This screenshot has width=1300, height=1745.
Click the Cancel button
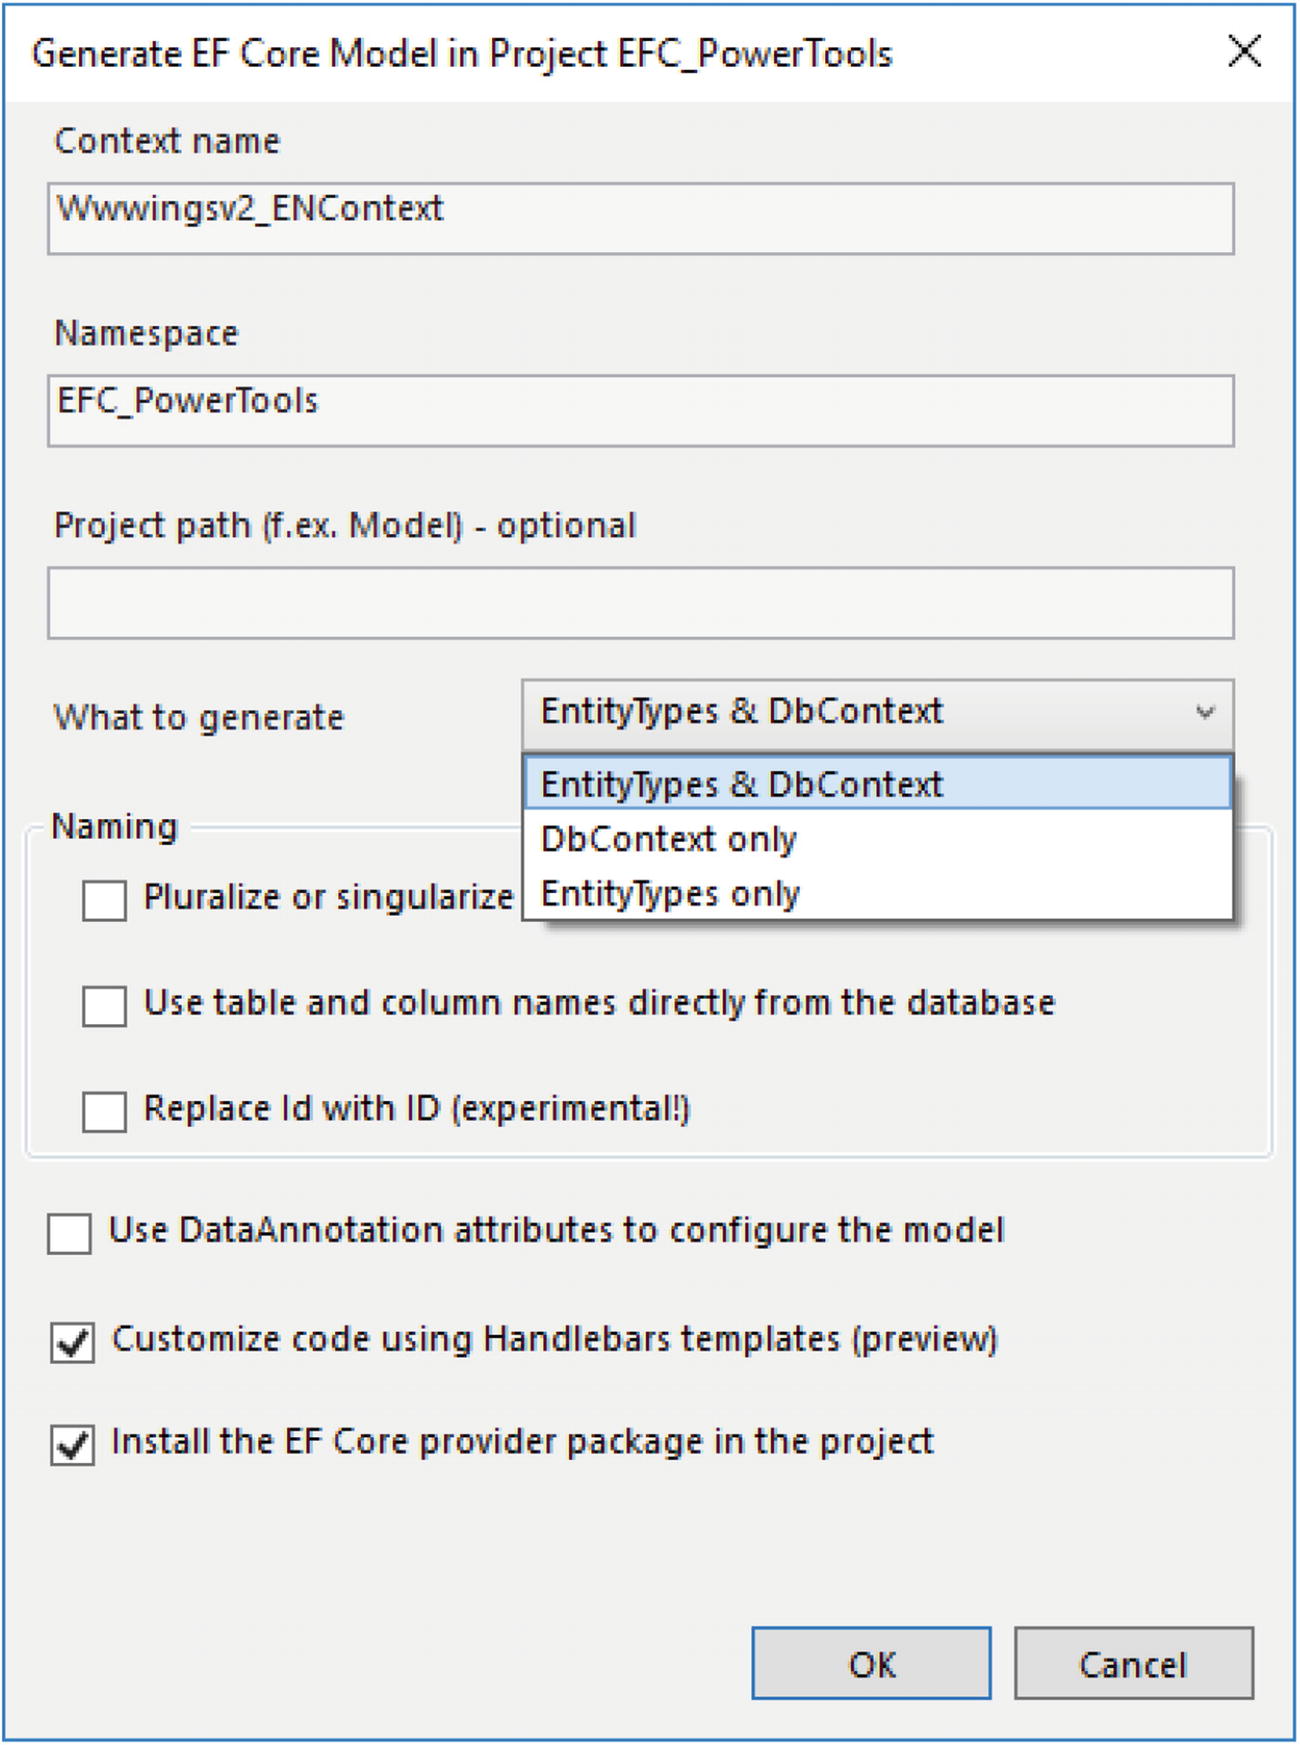(1134, 1663)
